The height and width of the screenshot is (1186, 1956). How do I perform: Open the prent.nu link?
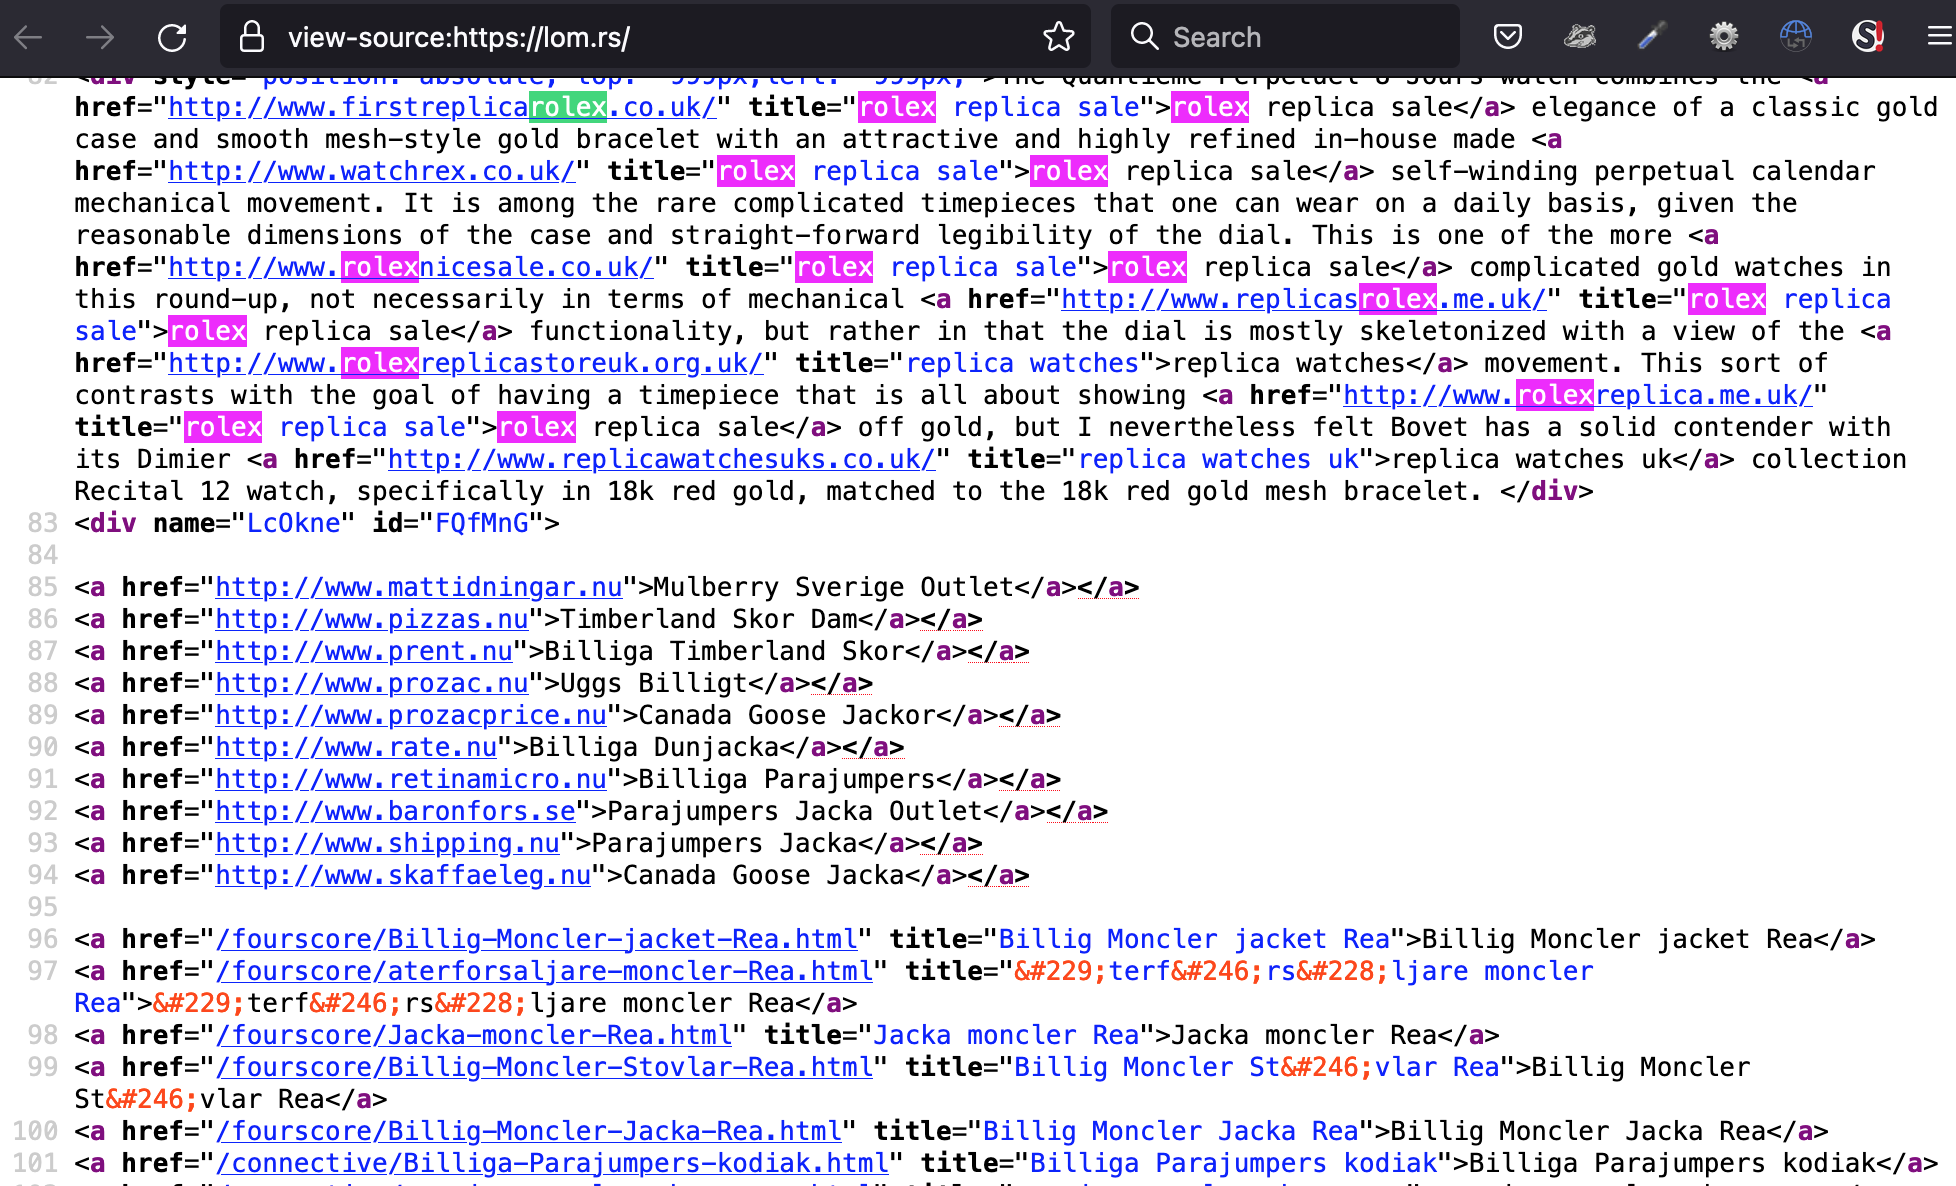(364, 651)
